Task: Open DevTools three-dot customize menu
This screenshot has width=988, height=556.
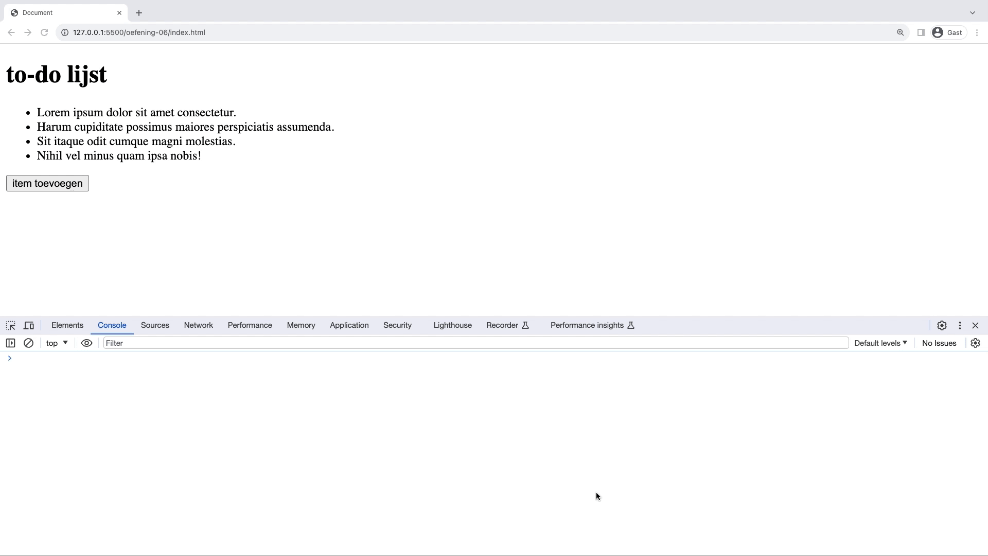Action: click(x=960, y=325)
